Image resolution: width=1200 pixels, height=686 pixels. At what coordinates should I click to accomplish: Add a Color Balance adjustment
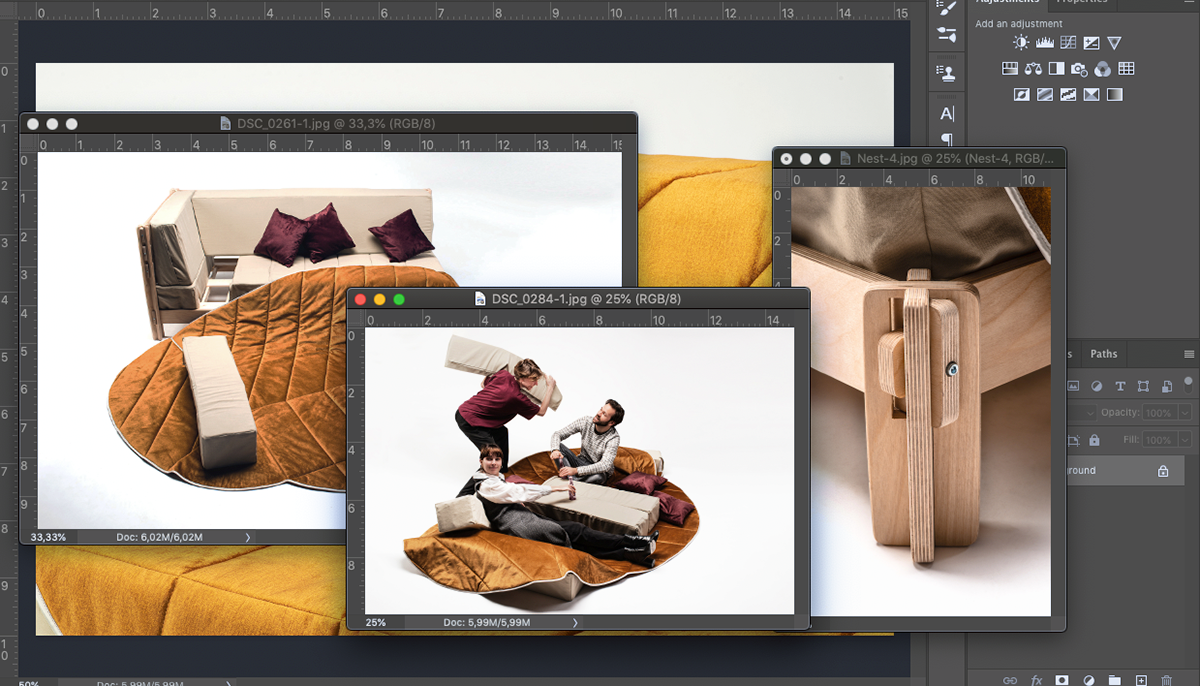1033,69
